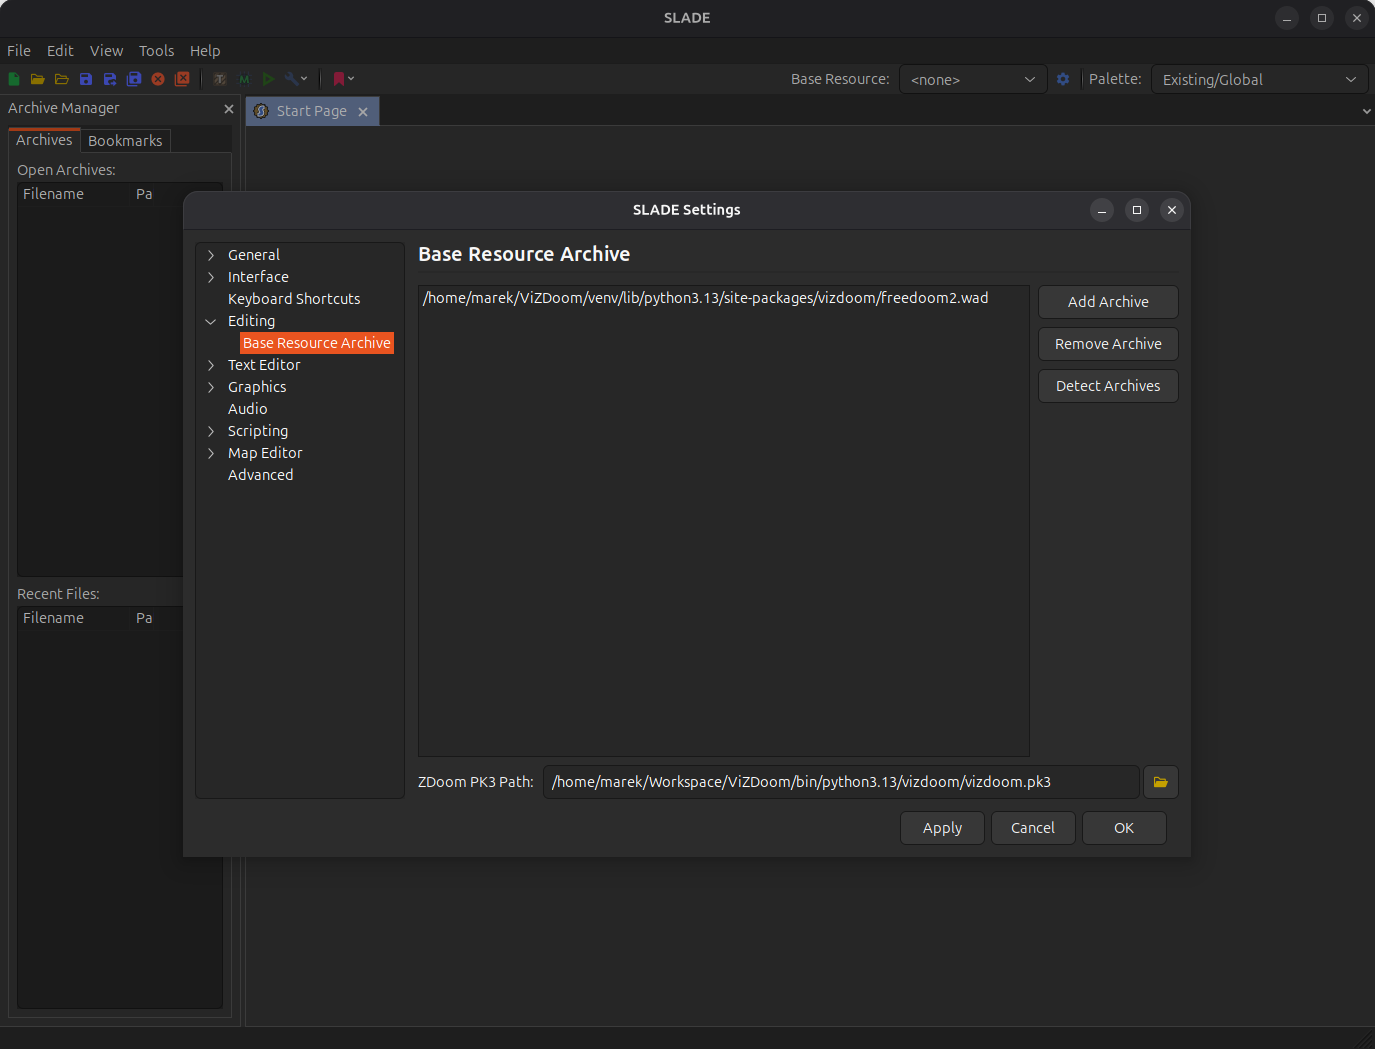This screenshot has width=1375, height=1049.
Task: Browse for ZDoom PK3 path folder icon
Action: [x=1160, y=782]
